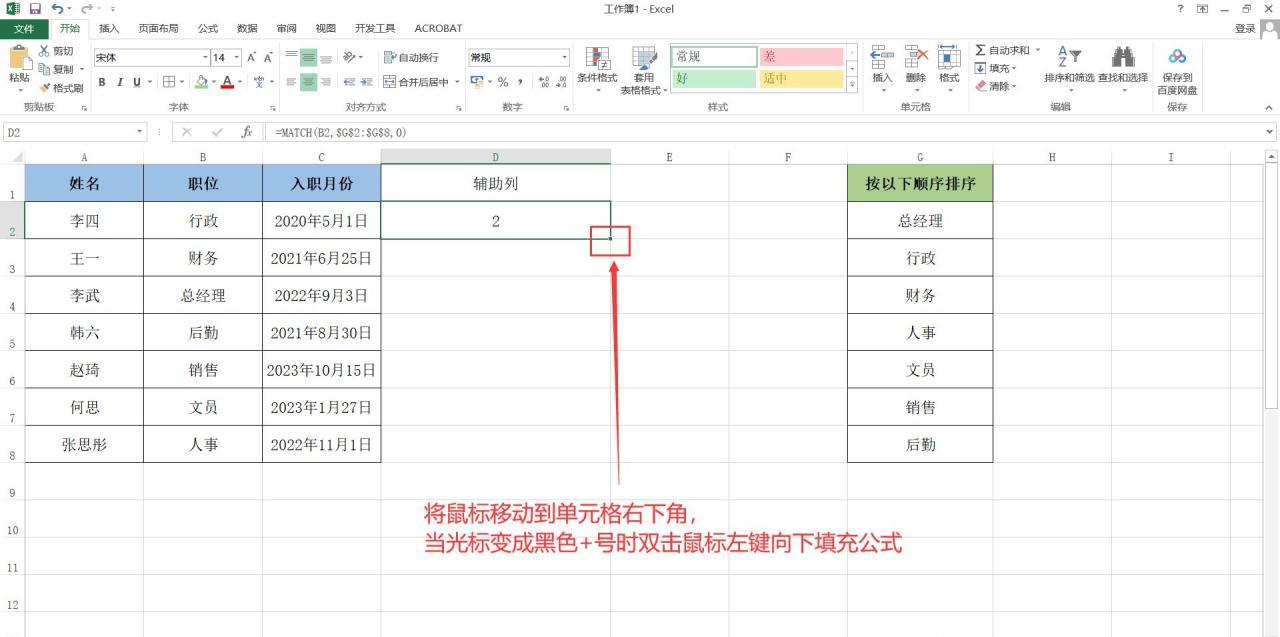Viewport: 1280px width, 637px height.
Task: Click the Undo arrow icon
Action: tap(56, 9)
